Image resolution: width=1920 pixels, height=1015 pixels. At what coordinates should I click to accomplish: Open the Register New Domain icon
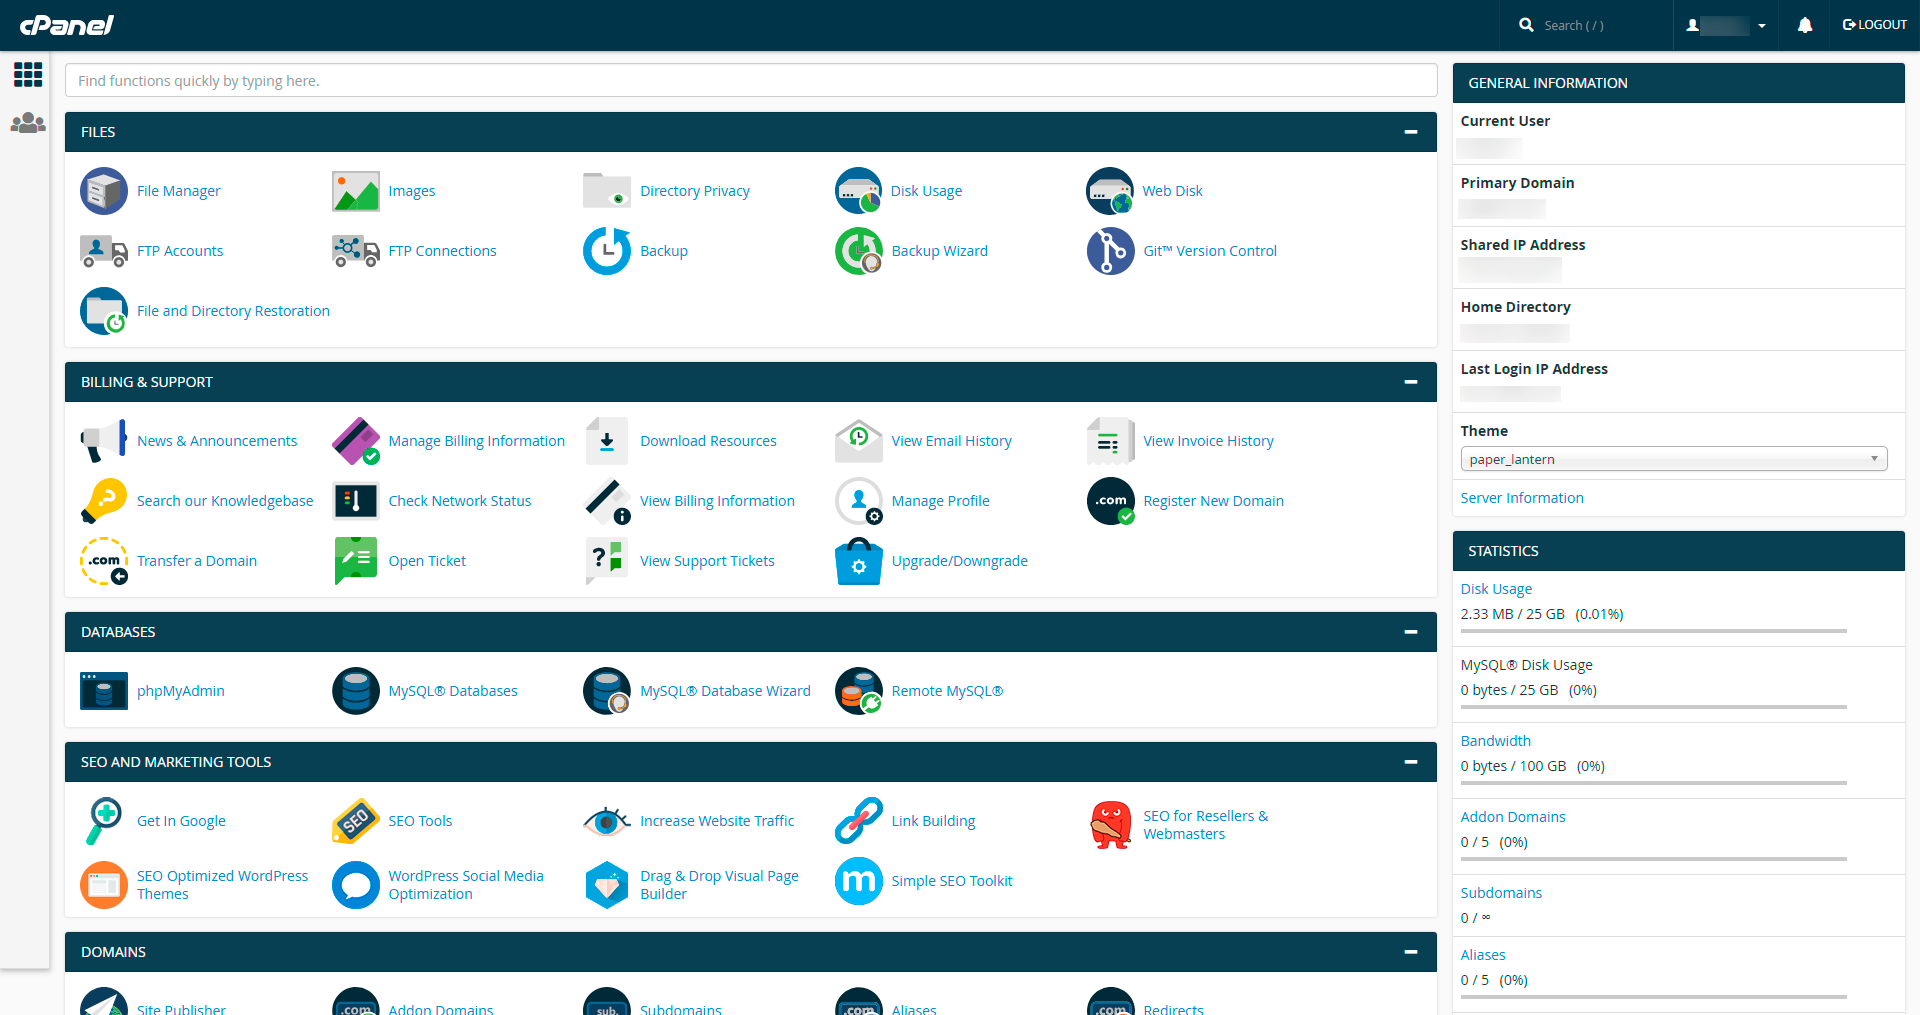[1110, 501]
